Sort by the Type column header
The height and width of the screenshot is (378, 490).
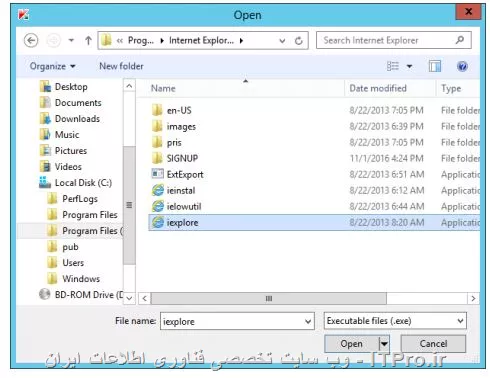[451, 89]
